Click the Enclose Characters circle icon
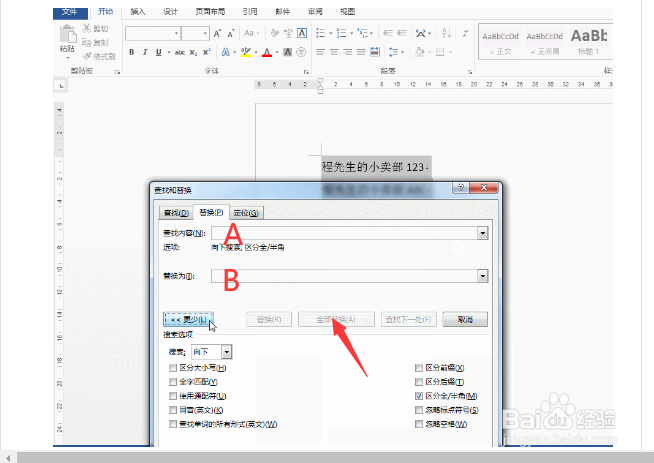The height and width of the screenshot is (463, 654). pos(301,52)
